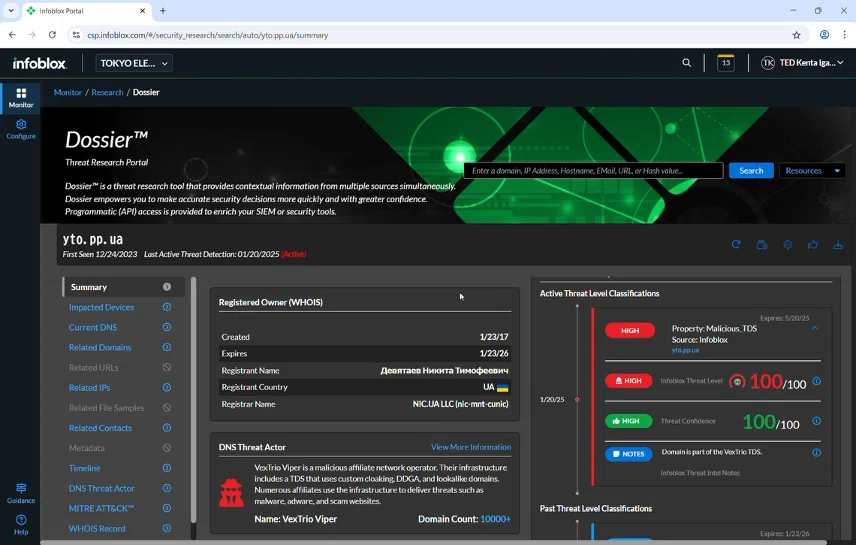Bookmark this page with the star icon

(796, 35)
